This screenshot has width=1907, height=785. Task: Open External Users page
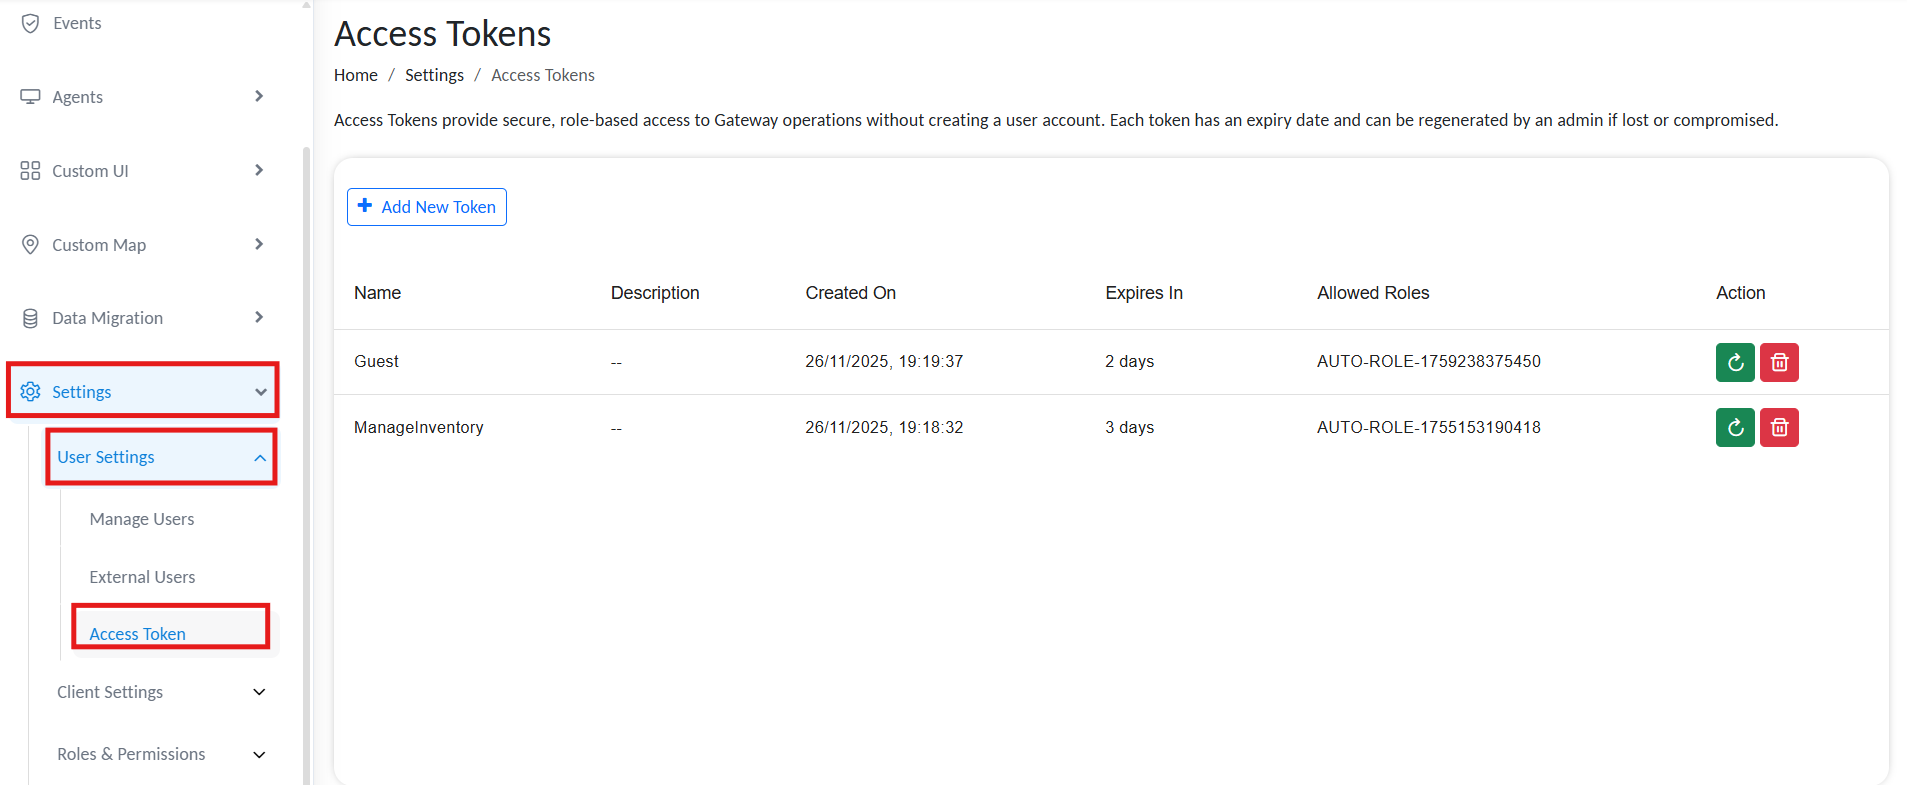tap(142, 577)
